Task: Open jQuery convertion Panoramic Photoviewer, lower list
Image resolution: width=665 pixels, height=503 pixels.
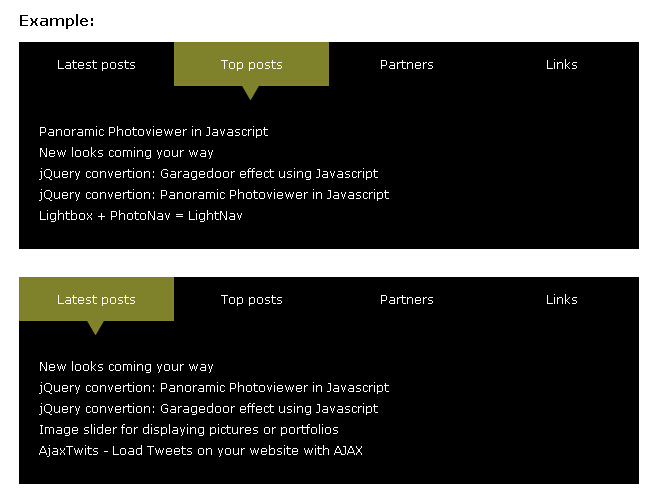Action: tap(214, 387)
